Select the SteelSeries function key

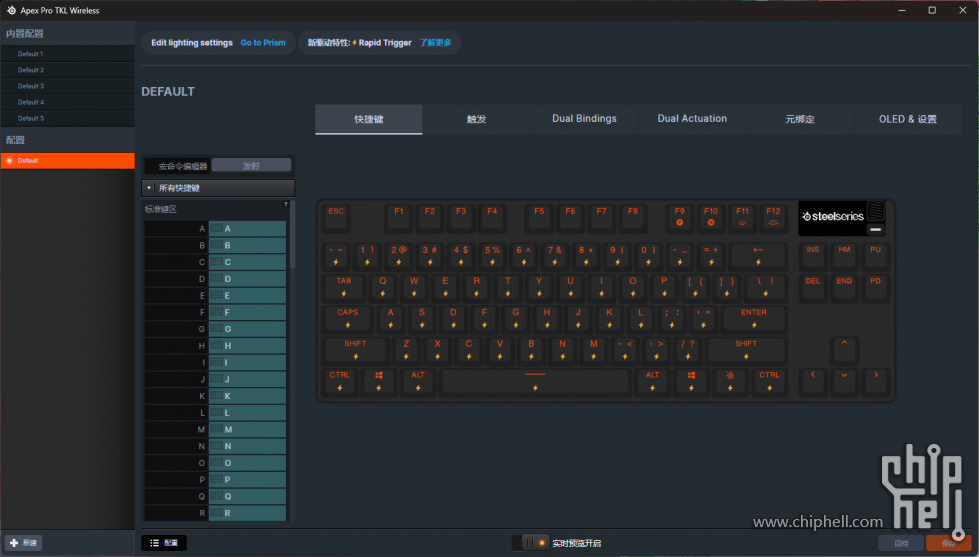click(x=730, y=382)
